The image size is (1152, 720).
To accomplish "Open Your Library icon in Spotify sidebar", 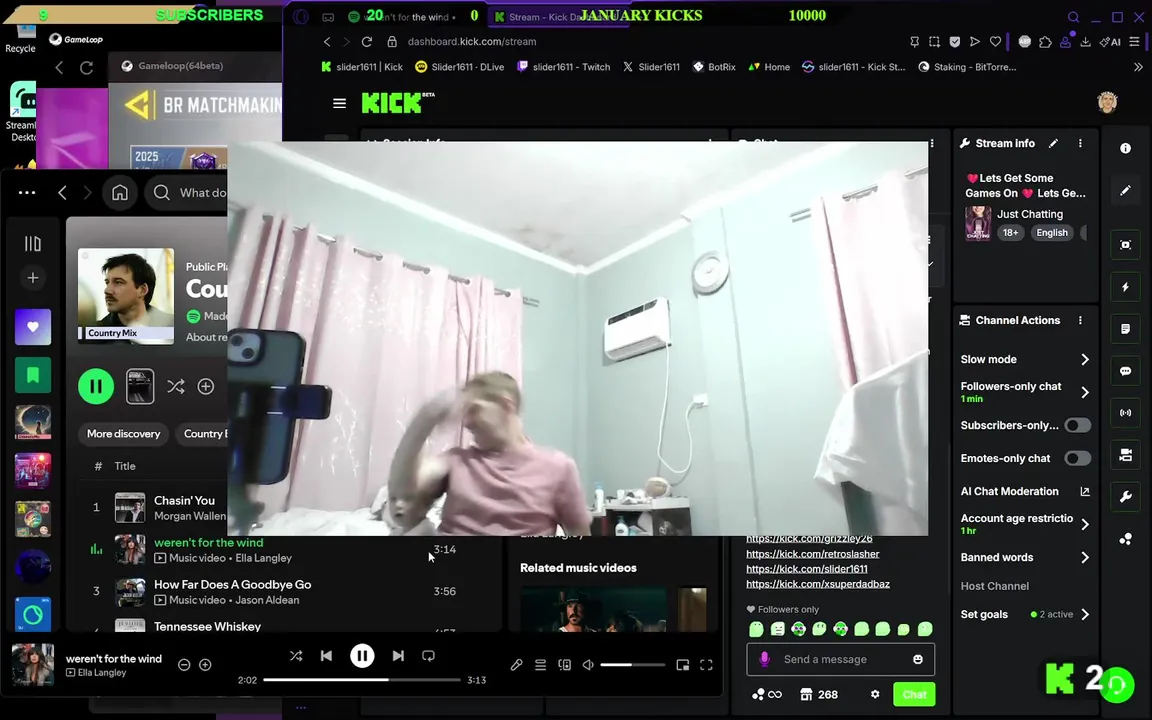I will tap(32, 243).
